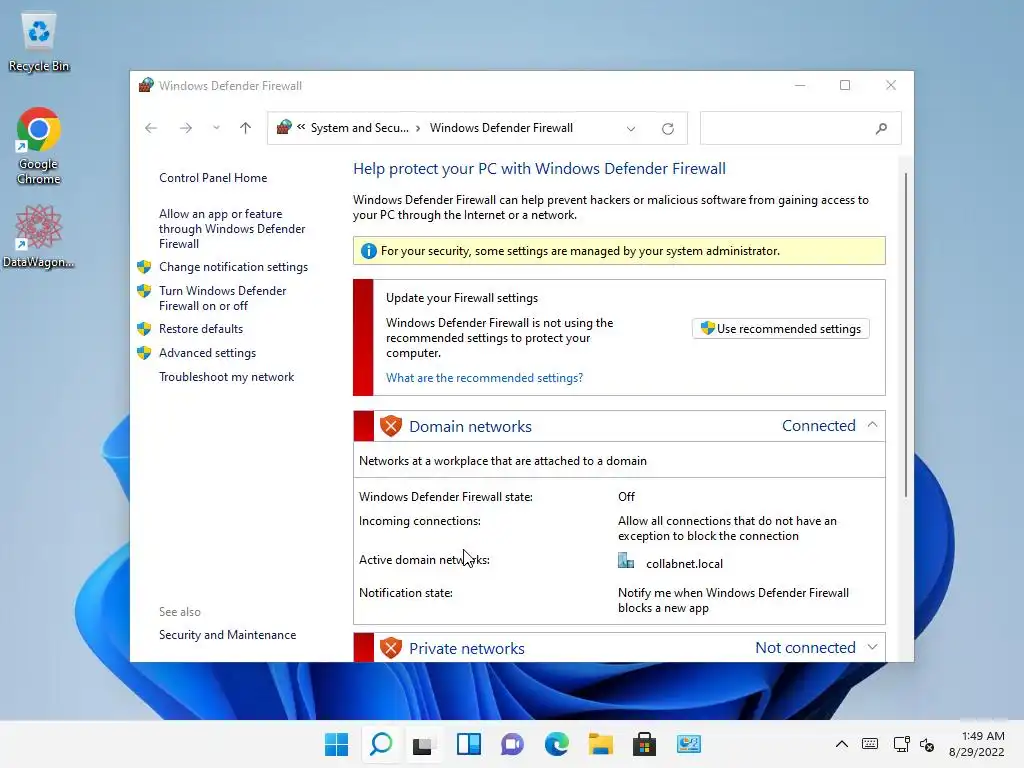Open Microsoft Store from taskbar
Screen dimensions: 1024x768
tap(645, 744)
